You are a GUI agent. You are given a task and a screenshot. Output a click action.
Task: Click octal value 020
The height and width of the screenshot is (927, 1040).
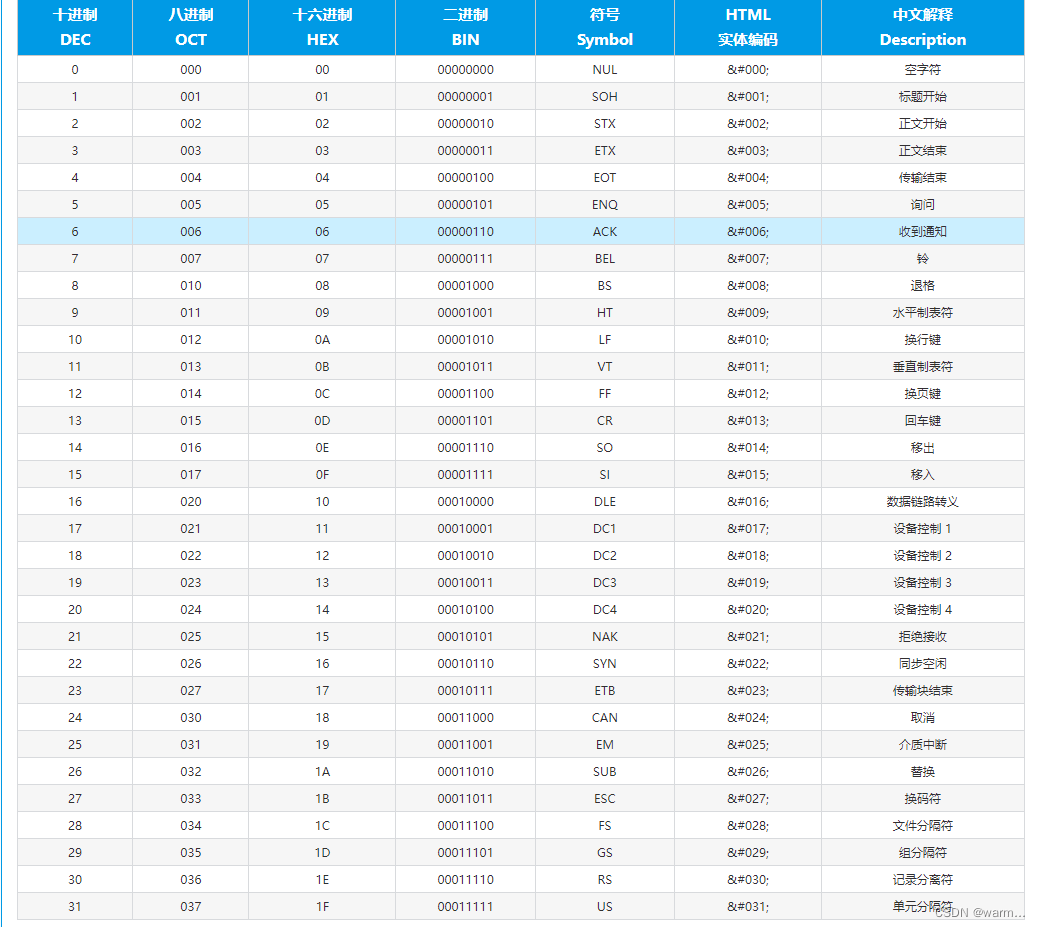[x=191, y=502]
